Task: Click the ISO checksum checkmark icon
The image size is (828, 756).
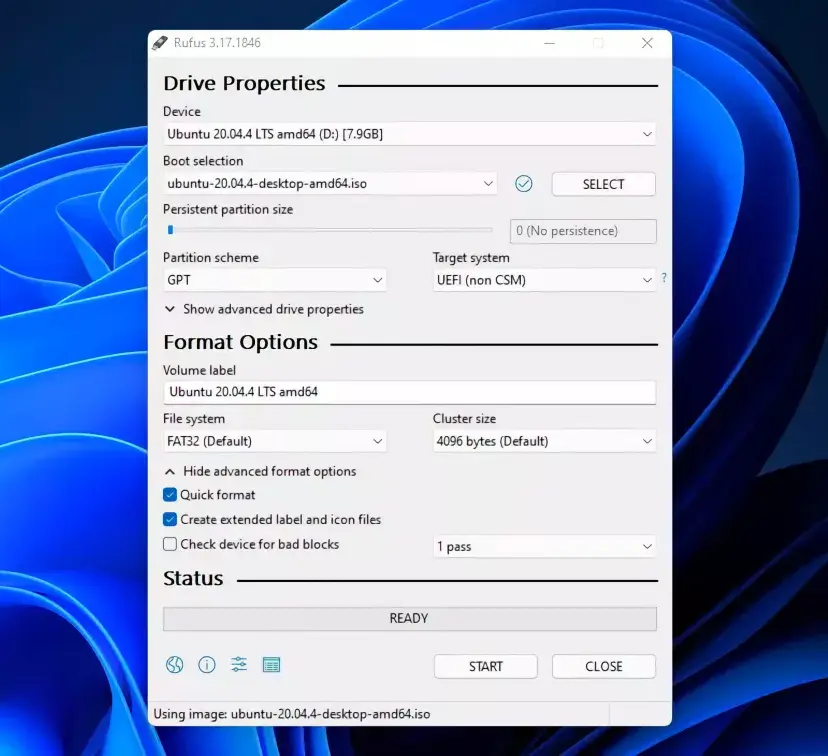Action: coord(523,184)
